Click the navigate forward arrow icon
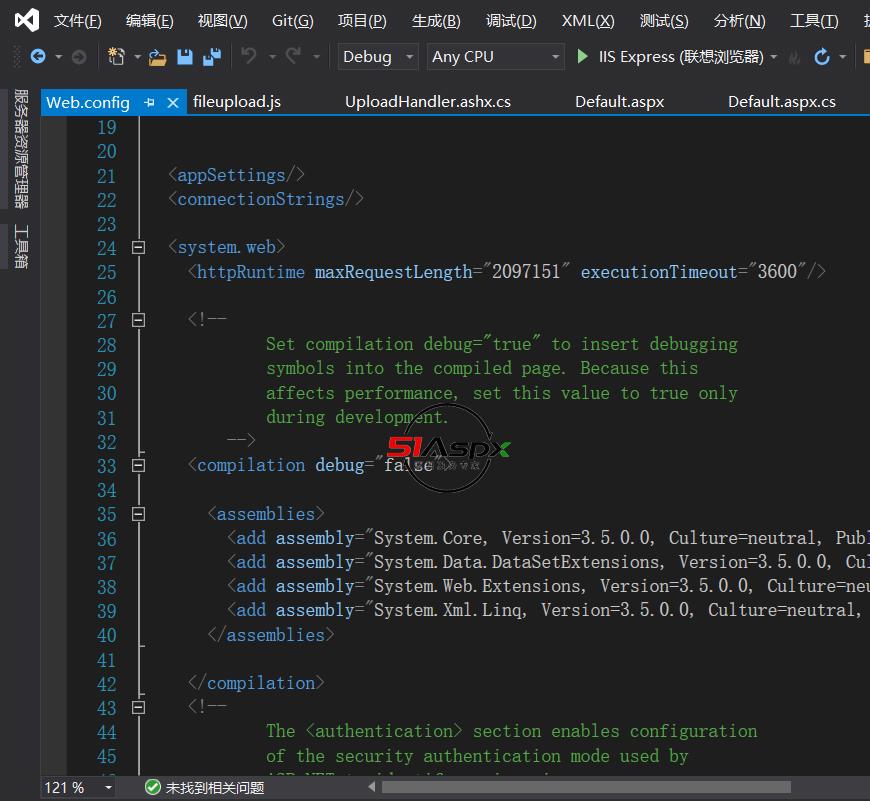Image resolution: width=870 pixels, height=801 pixels. pos(79,57)
